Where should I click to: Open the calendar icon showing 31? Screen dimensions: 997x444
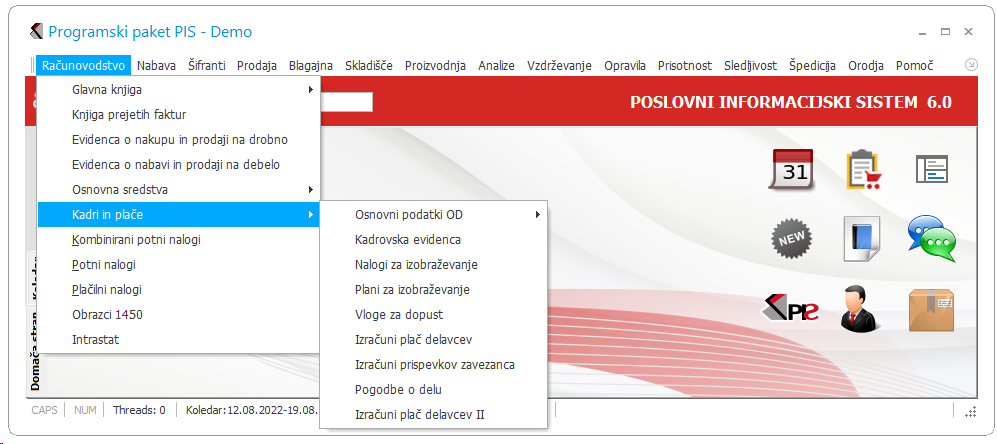(792, 169)
